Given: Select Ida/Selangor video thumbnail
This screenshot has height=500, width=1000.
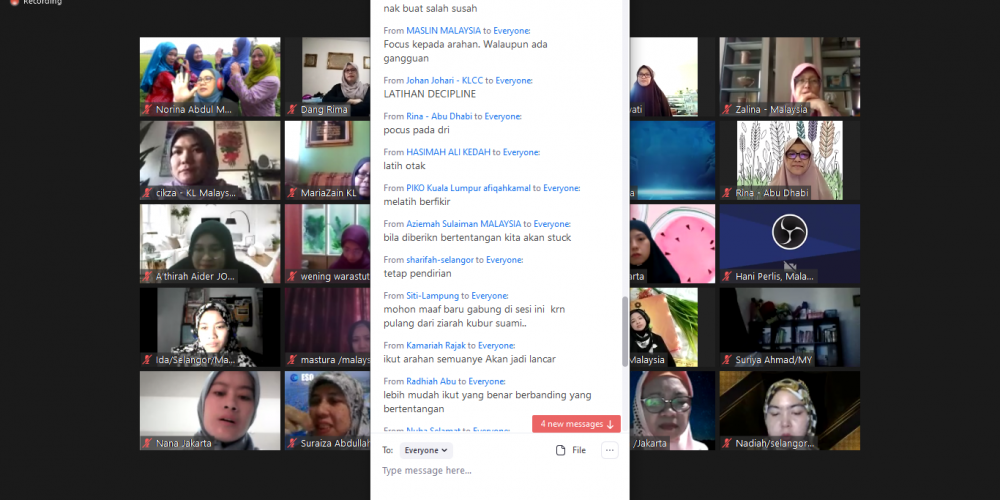Looking at the screenshot, I should (210, 327).
